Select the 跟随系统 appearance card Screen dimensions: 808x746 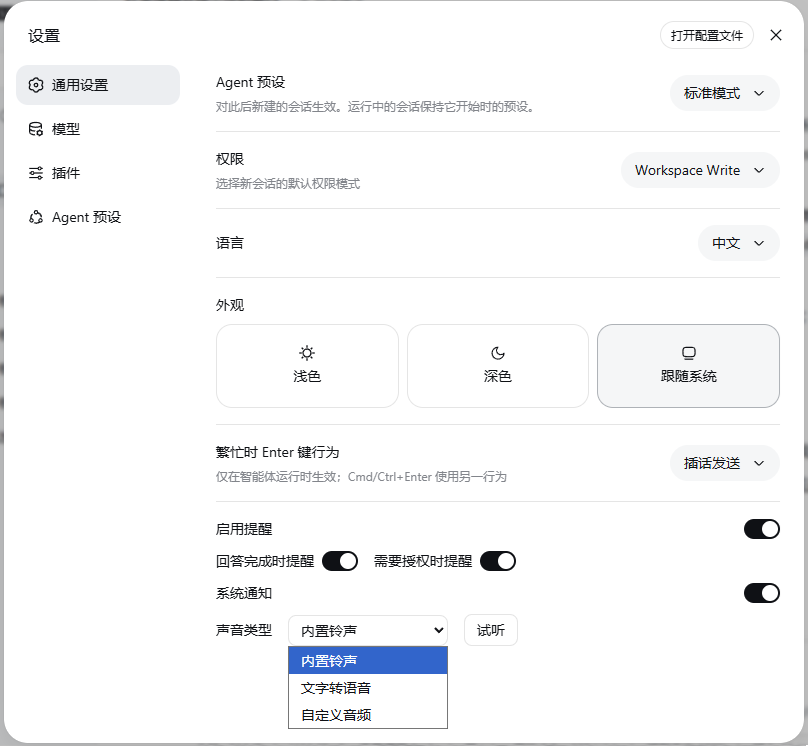688,366
